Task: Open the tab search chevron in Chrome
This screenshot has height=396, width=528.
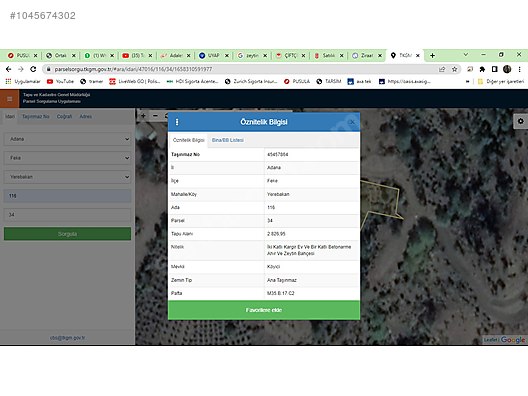Action: coord(466,55)
